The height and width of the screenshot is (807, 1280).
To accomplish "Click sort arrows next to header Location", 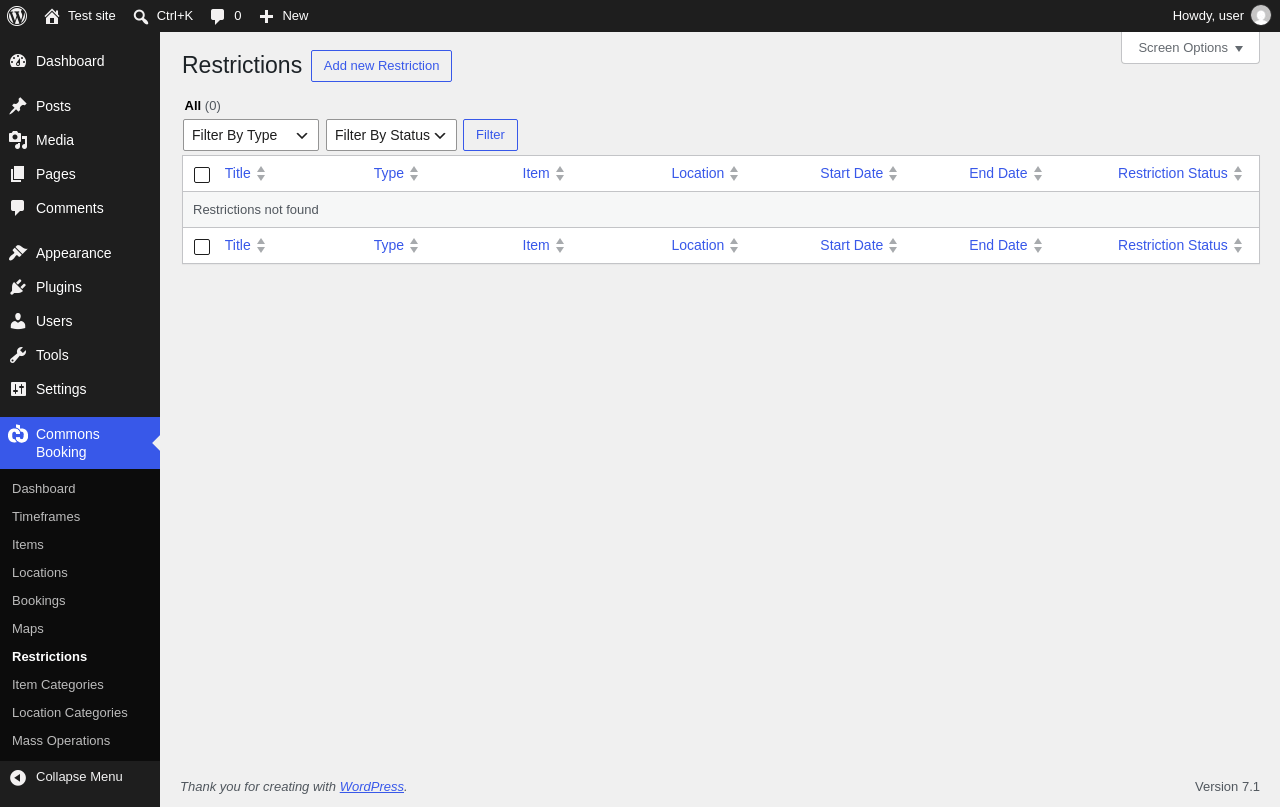I will pyautogui.click(x=734, y=173).
